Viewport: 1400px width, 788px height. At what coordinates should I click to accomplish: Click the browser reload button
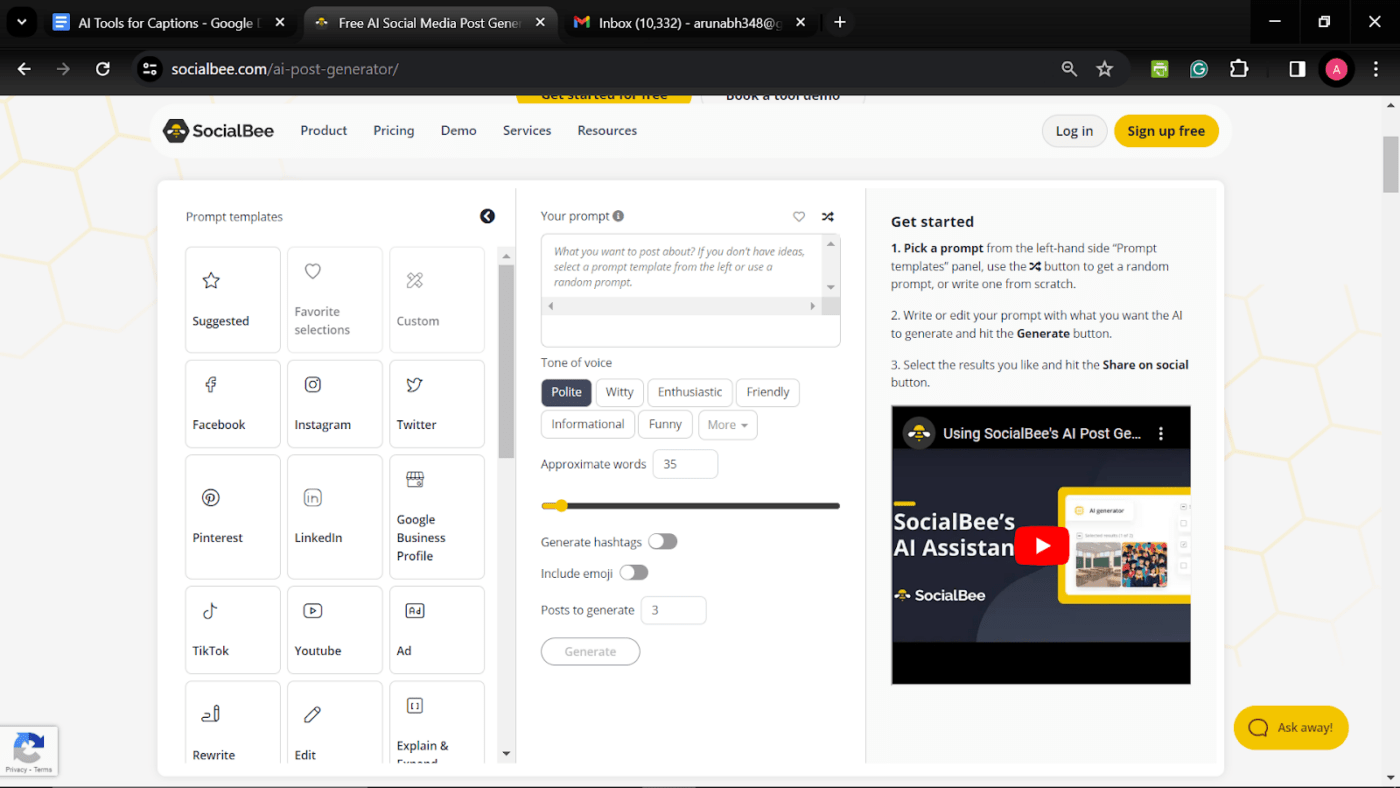point(102,69)
